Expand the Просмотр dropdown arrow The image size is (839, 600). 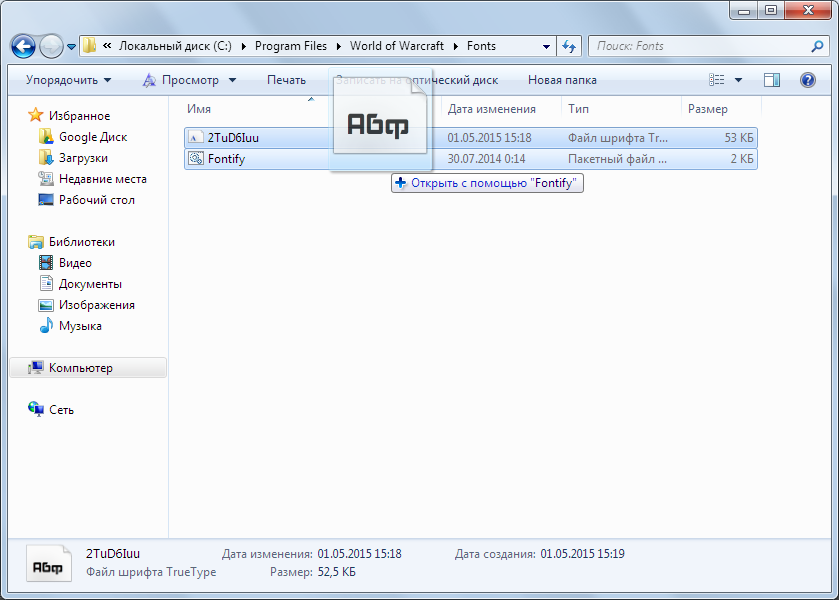pyautogui.click(x=232, y=80)
